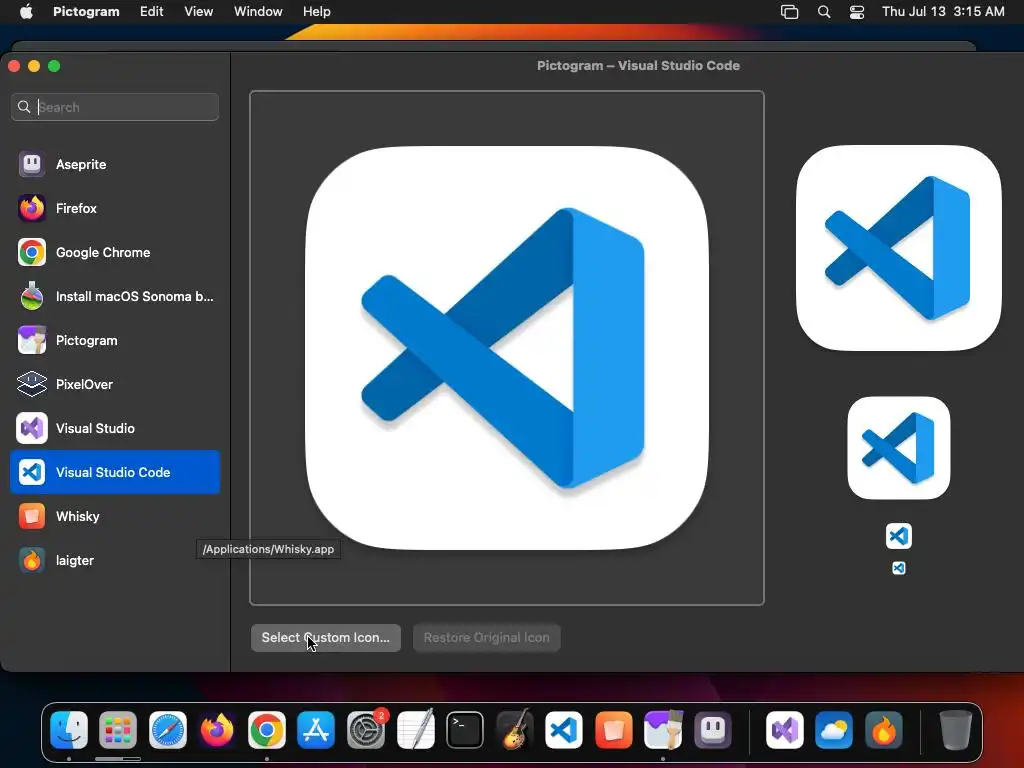
Task: Select the Pictogram app icon in sidebar
Action: pyautogui.click(x=31, y=340)
